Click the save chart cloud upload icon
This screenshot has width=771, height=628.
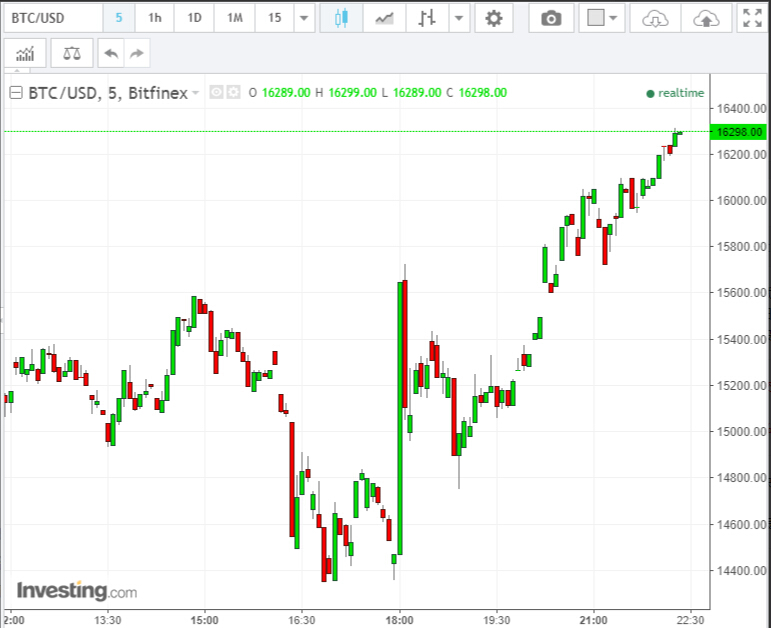click(705, 18)
